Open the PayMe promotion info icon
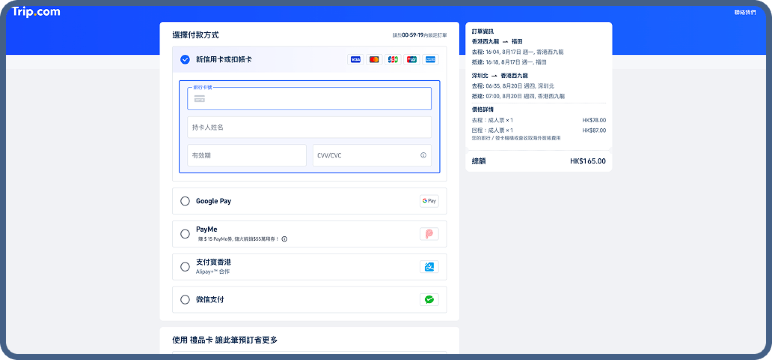 point(284,239)
